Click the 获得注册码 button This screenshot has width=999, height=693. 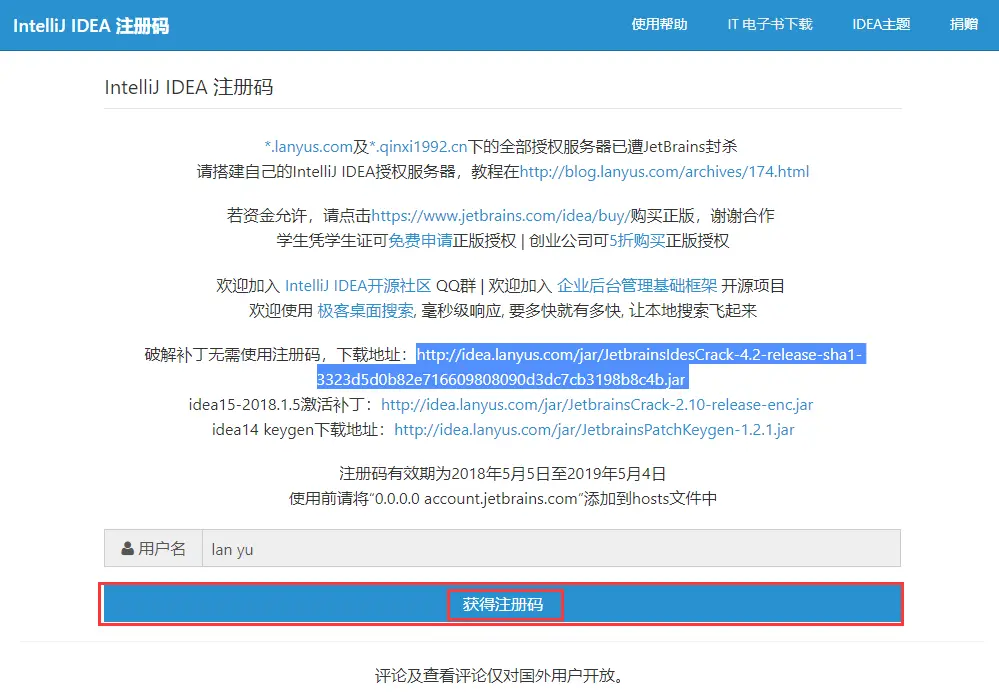[x=502, y=604]
